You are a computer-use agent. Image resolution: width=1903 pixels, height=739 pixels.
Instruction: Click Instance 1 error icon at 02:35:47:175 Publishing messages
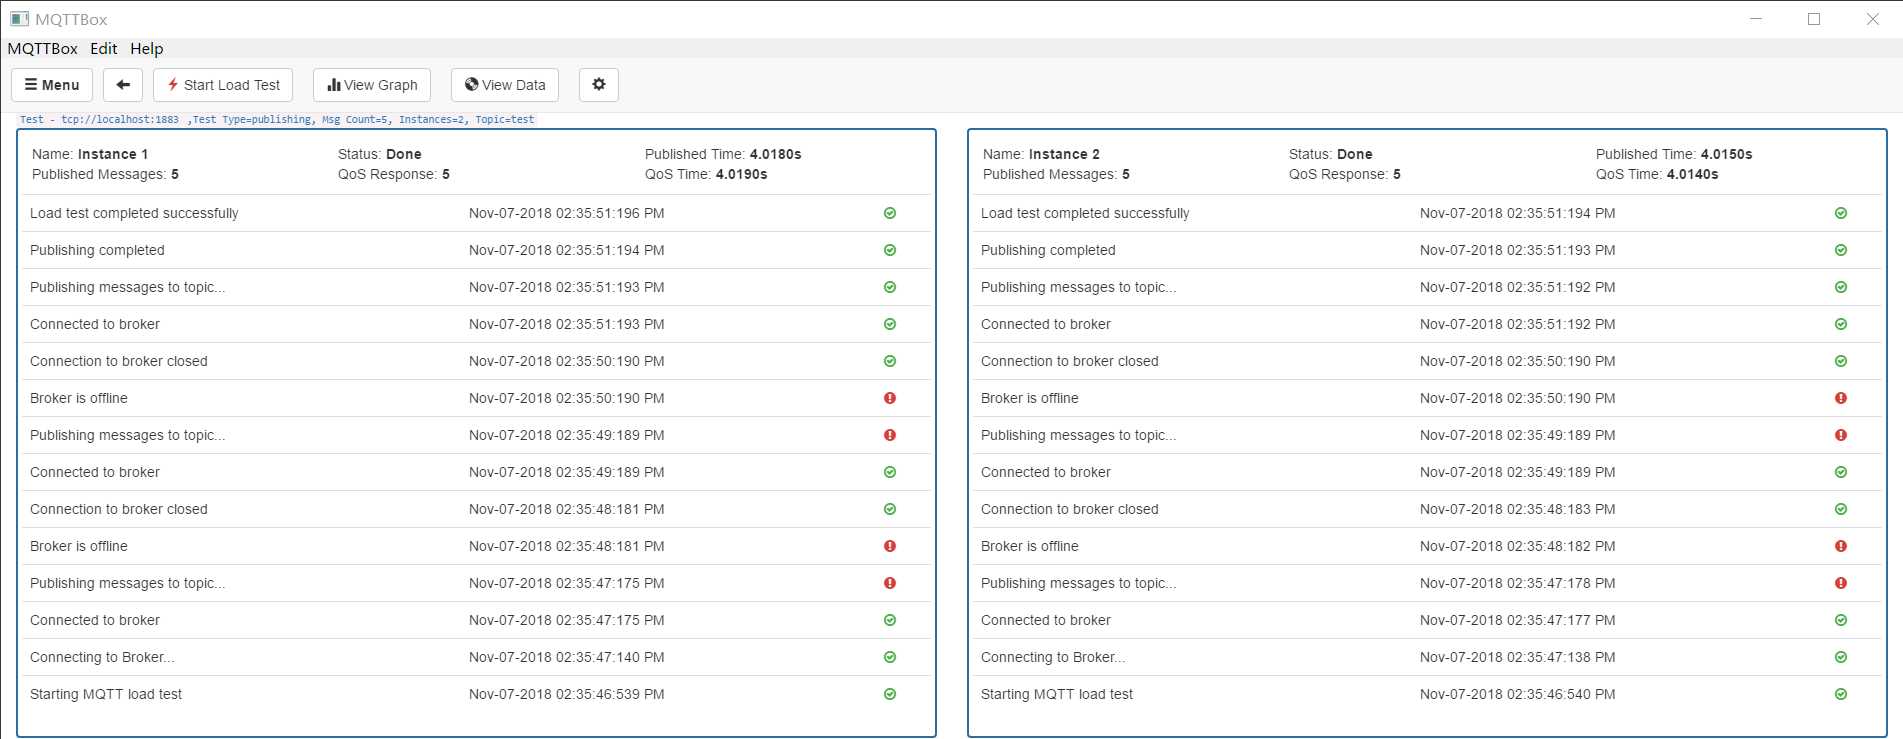(x=890, y=583)
